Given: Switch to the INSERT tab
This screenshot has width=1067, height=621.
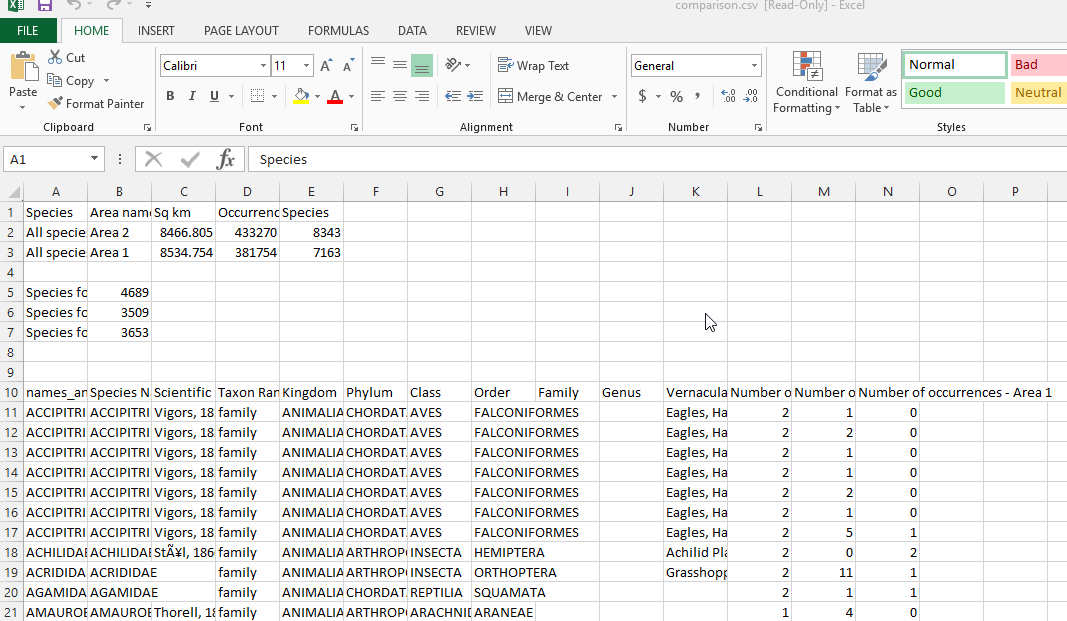Looking at the screenshot, I should tap(156, 31).
